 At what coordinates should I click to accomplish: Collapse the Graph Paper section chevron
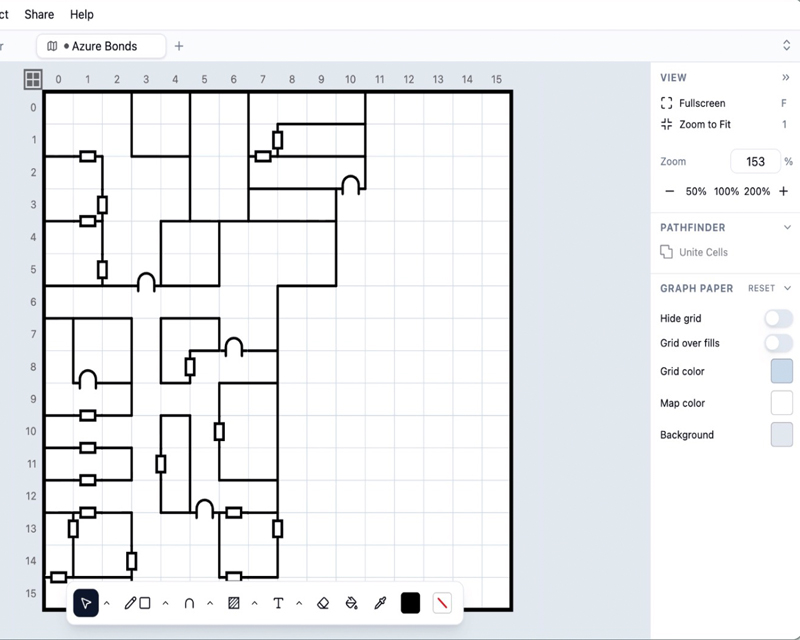(x=787, y=288)
